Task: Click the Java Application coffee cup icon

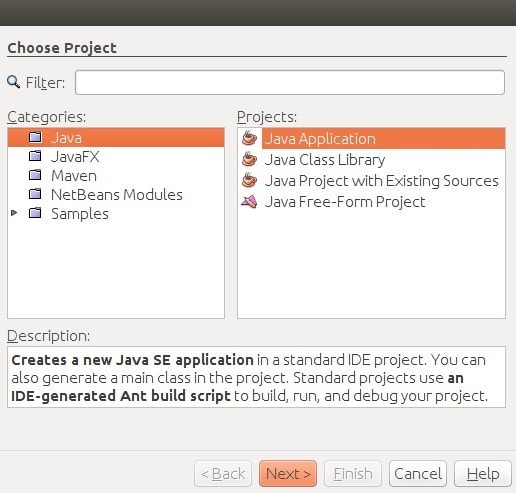Action: click(249, 138)
